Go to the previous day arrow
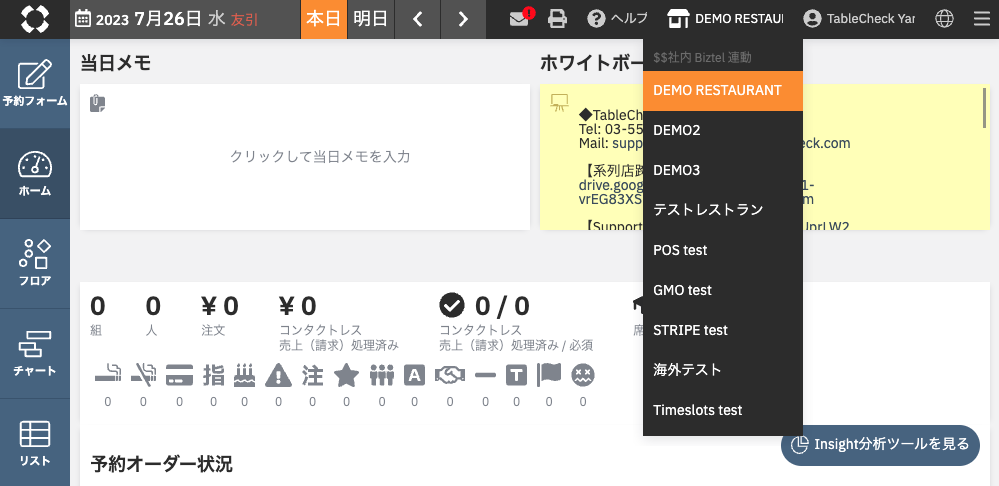Image resolution: width=999 pixels, height=486 pixels. (417, 19)
